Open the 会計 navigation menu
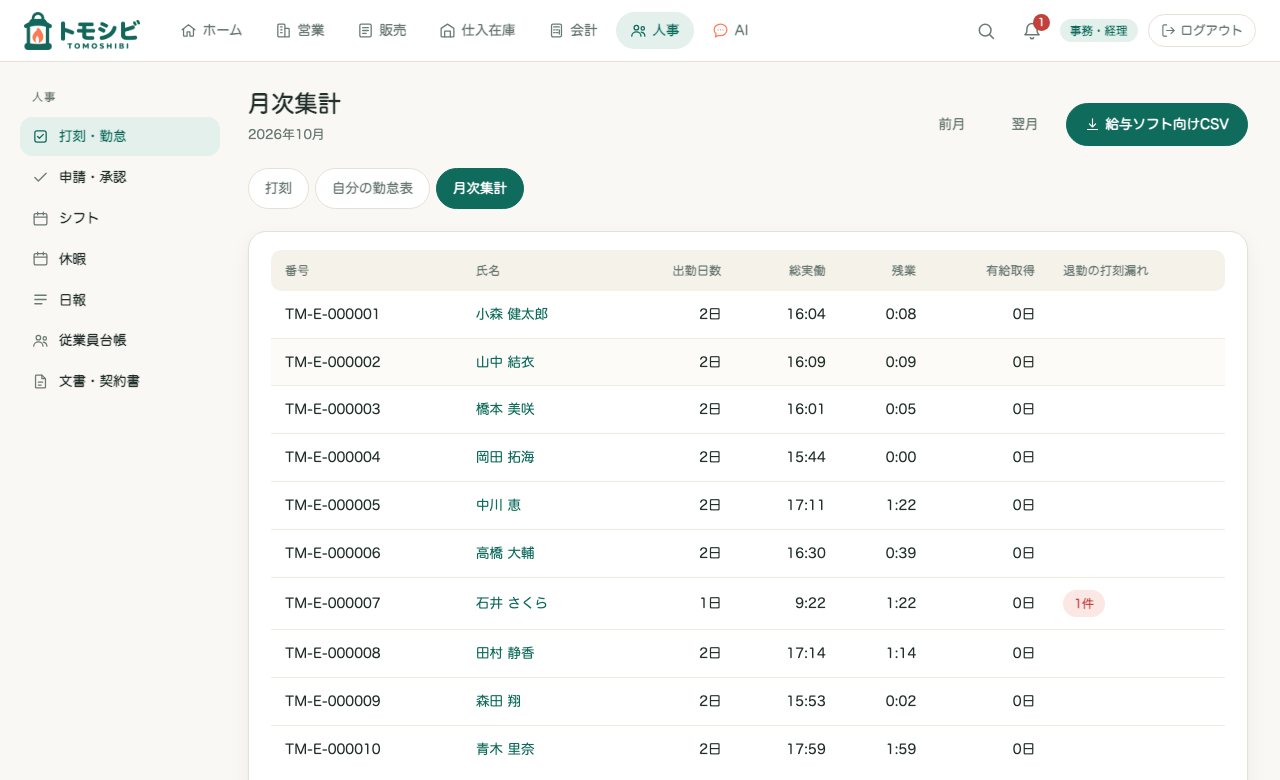1280x780 pixels. [x=573, y=31]
